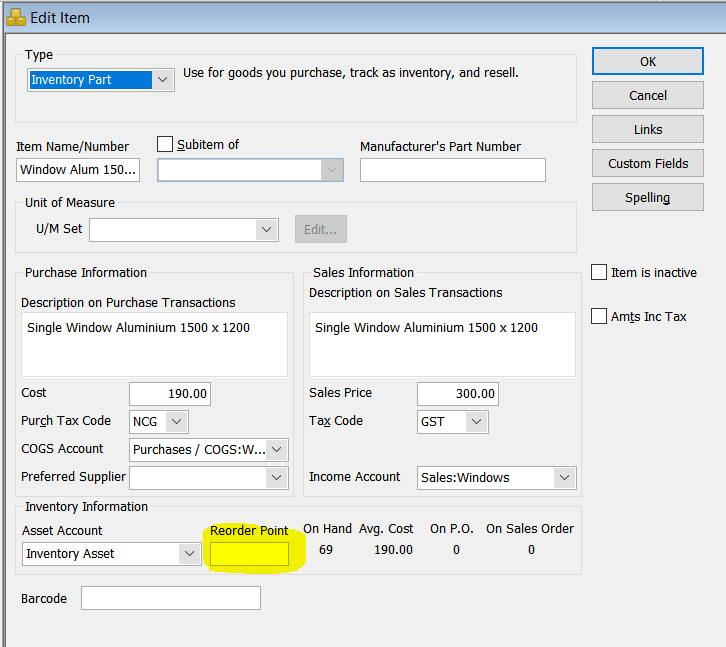Screen dimensions: 726x647
Task: Click the Cost field showing 190.00
Action: pyautogui.click(x=169, y=394)
